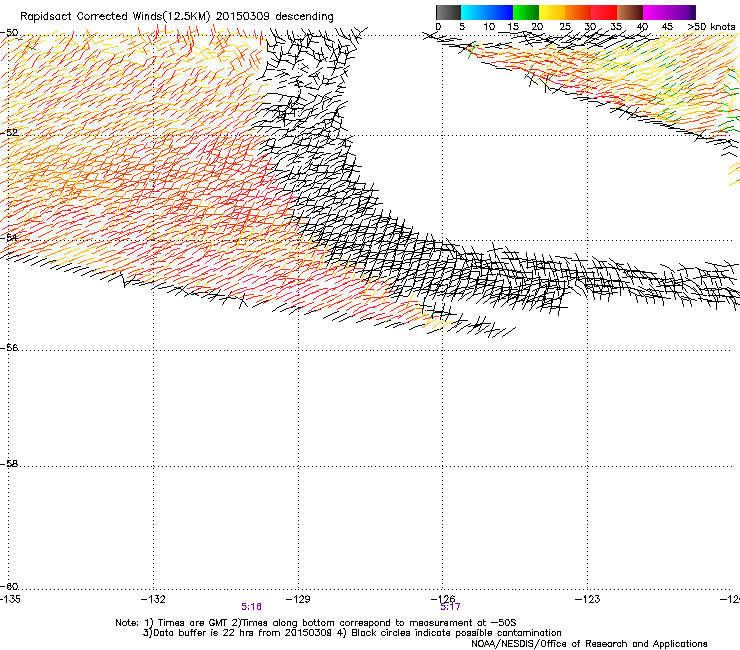Click the -50 latitude axis label
Viewport: 740px width, 650px height.
point(9,33)
